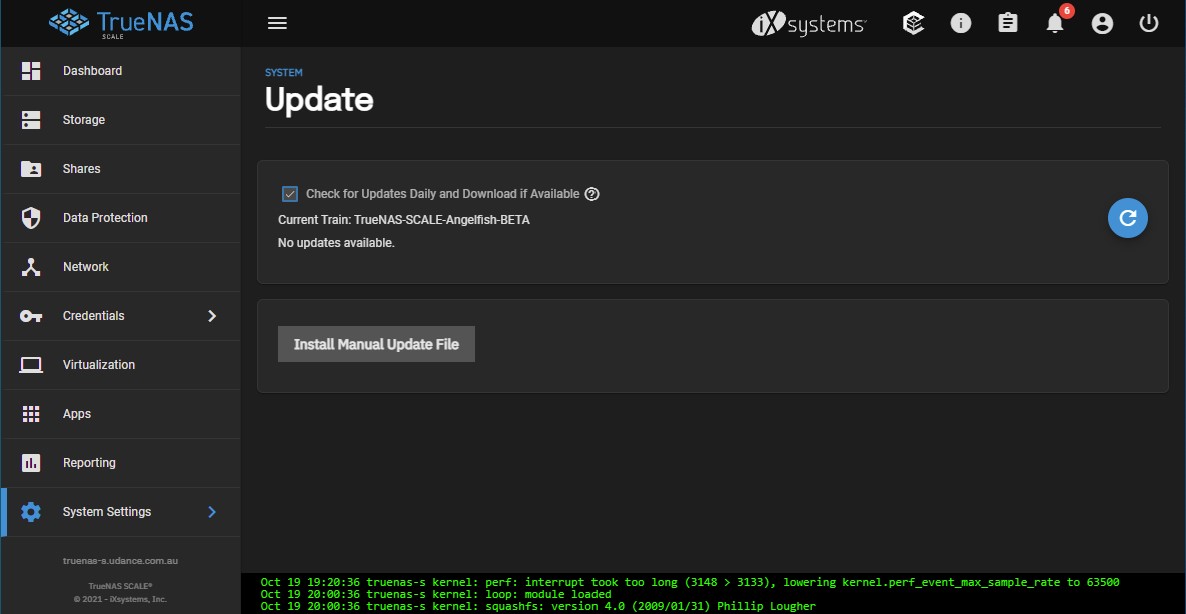
Task: Open the iXsystems logo link
Action: point(809,24)
